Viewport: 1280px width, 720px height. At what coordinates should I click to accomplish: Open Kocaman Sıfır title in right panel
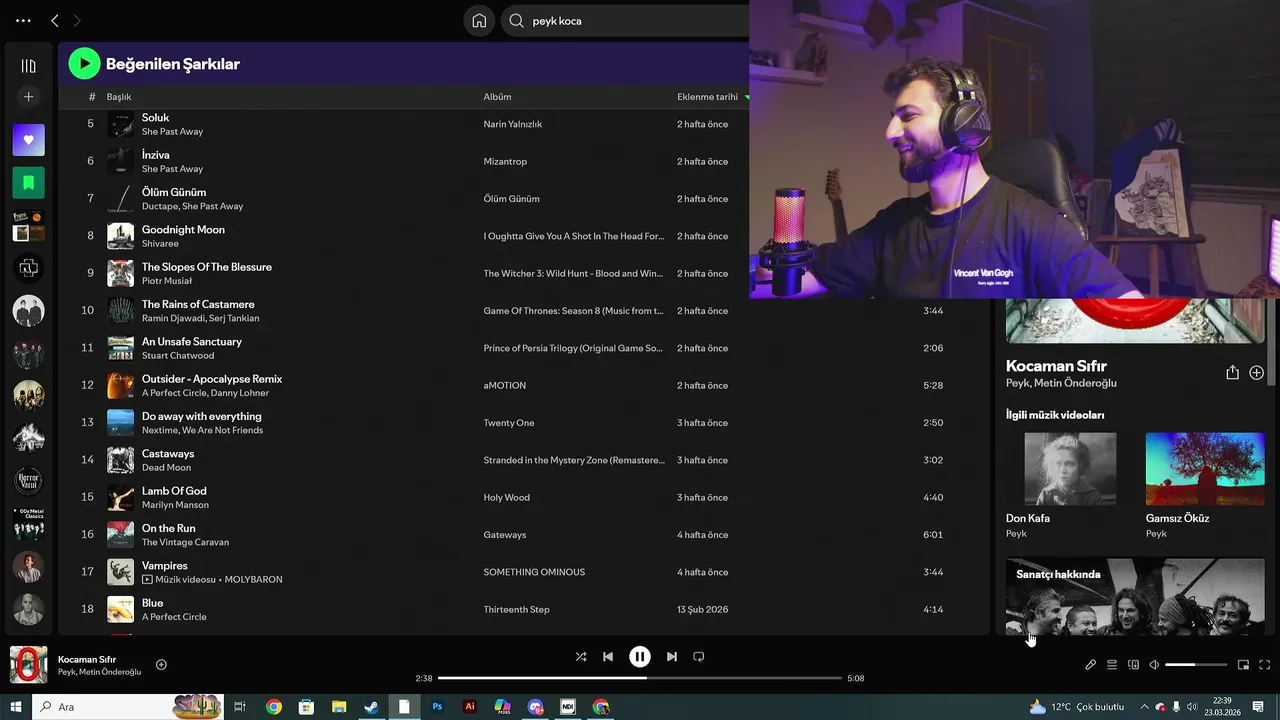1056,366
